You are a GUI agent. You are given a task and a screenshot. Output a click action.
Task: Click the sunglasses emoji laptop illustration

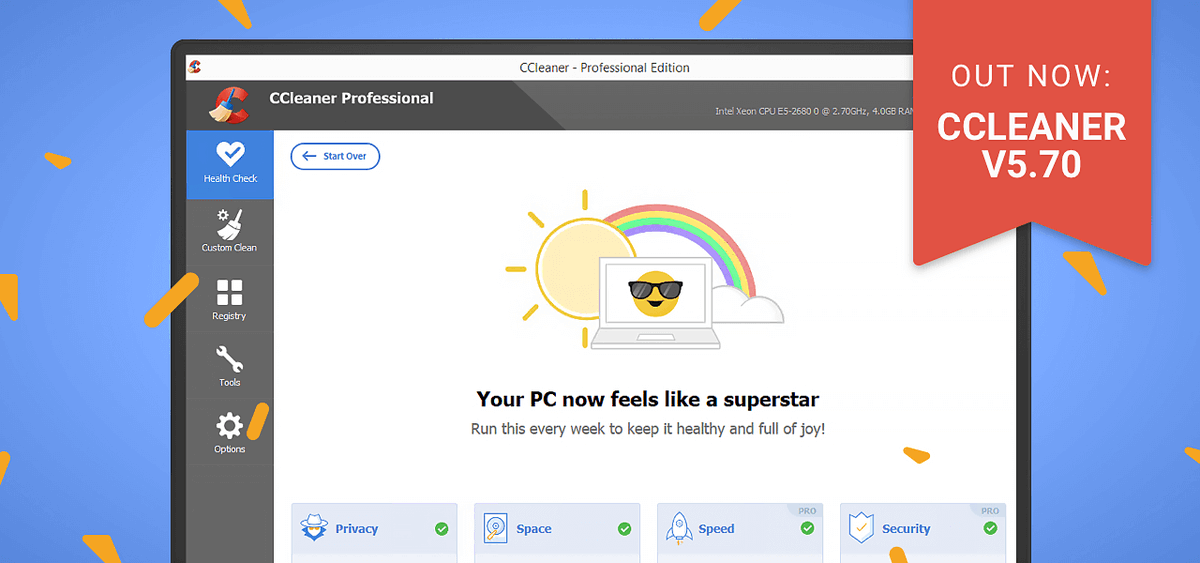(x=656, y=303)
